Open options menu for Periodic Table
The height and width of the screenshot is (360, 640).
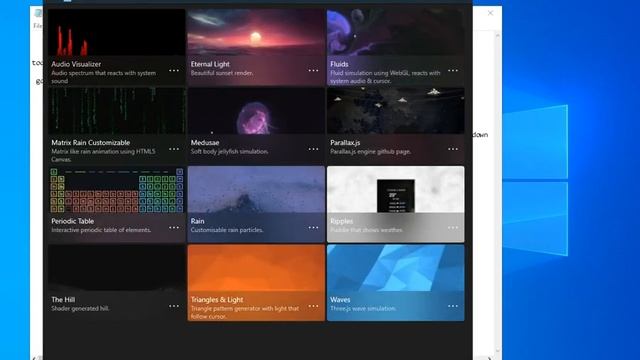pyautogui.click(x=174, y=227)
